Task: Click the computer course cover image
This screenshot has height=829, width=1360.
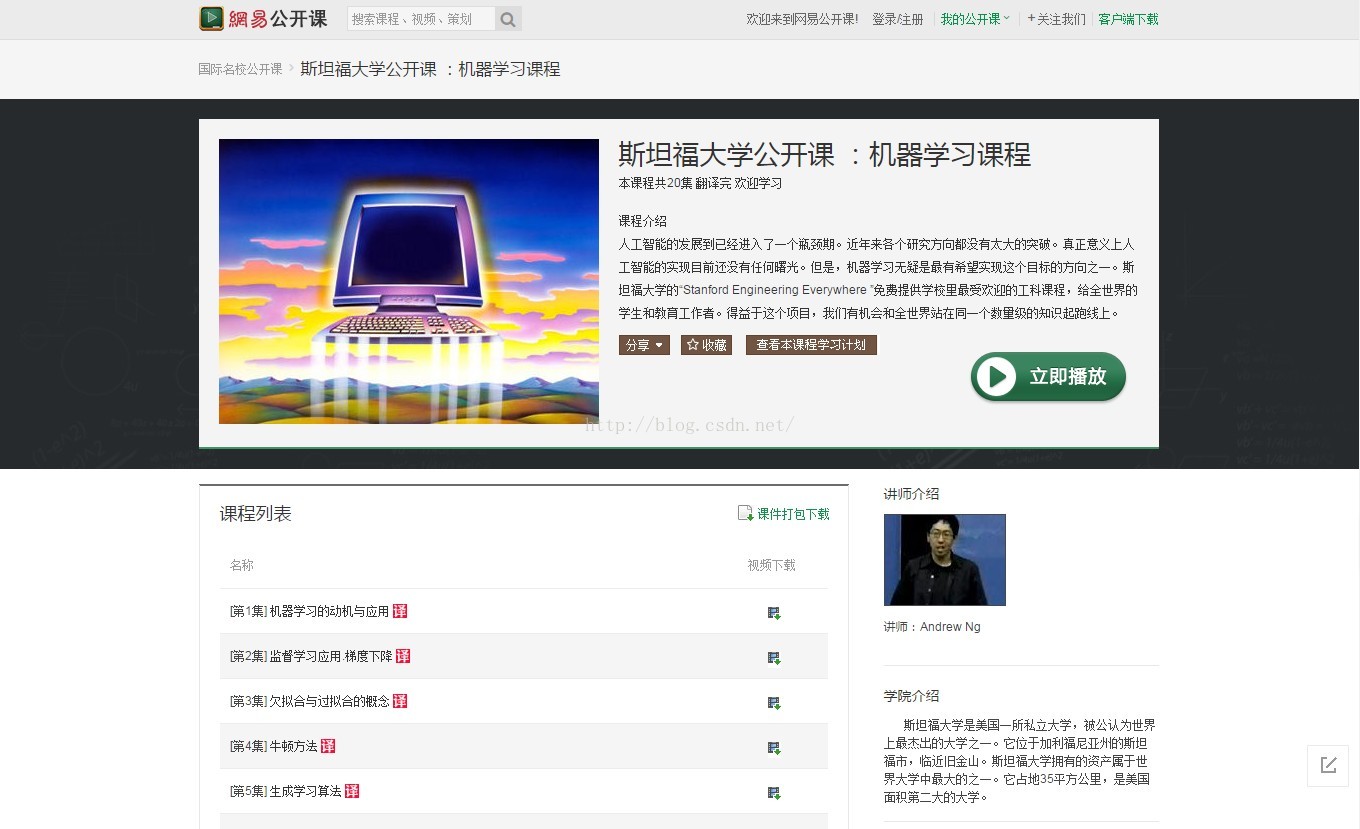Action: point(409,281)
